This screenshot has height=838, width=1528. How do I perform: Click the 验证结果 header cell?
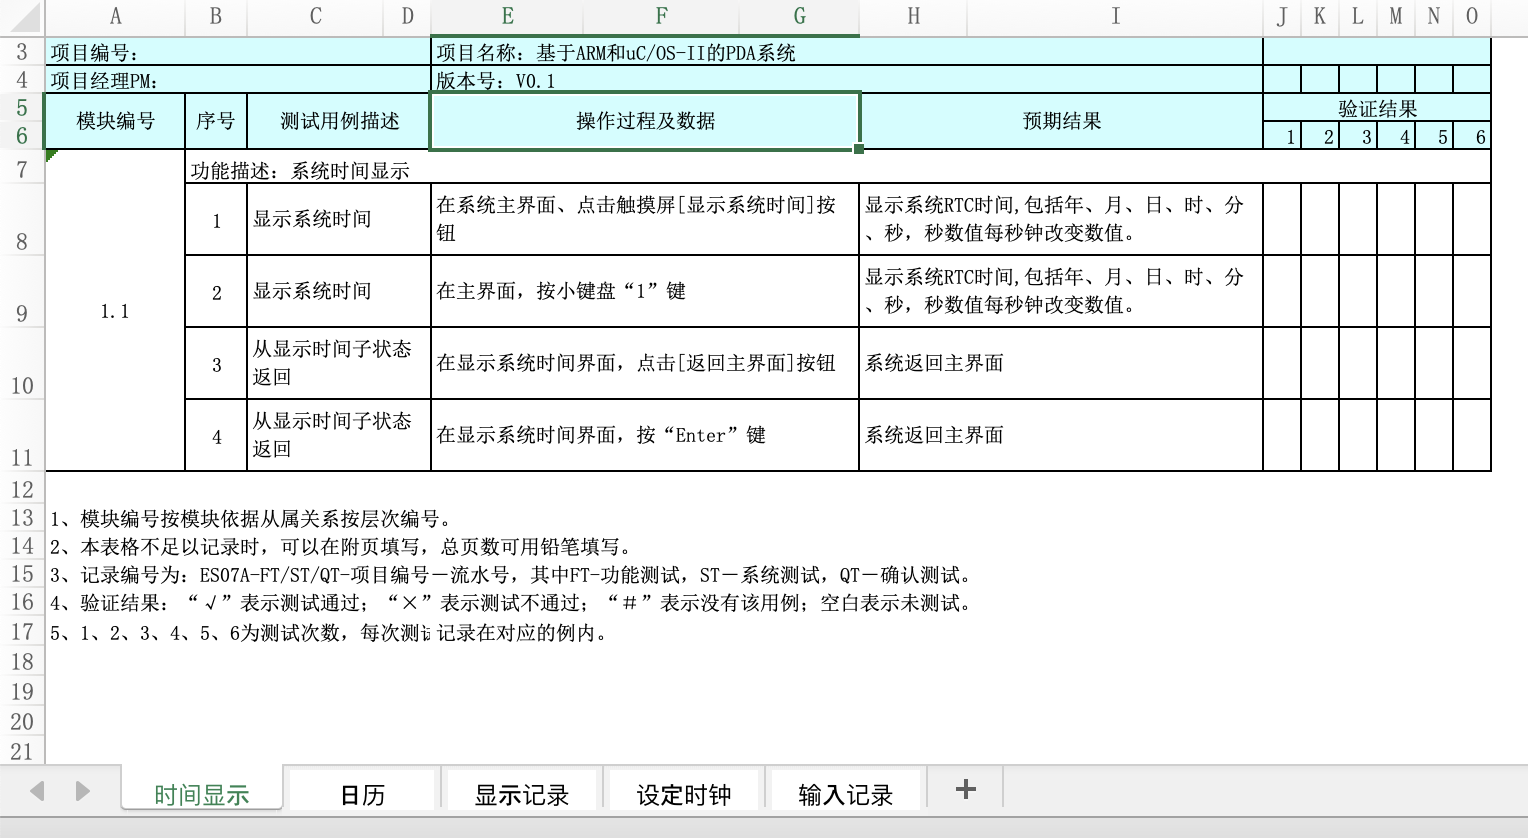pos(1377,108)
